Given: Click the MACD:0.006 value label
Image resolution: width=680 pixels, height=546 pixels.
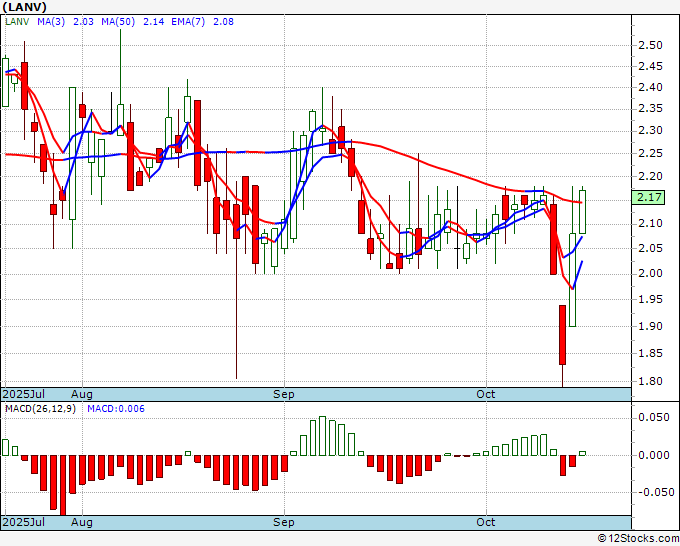Looking at the screenshot, I should 116,409.
